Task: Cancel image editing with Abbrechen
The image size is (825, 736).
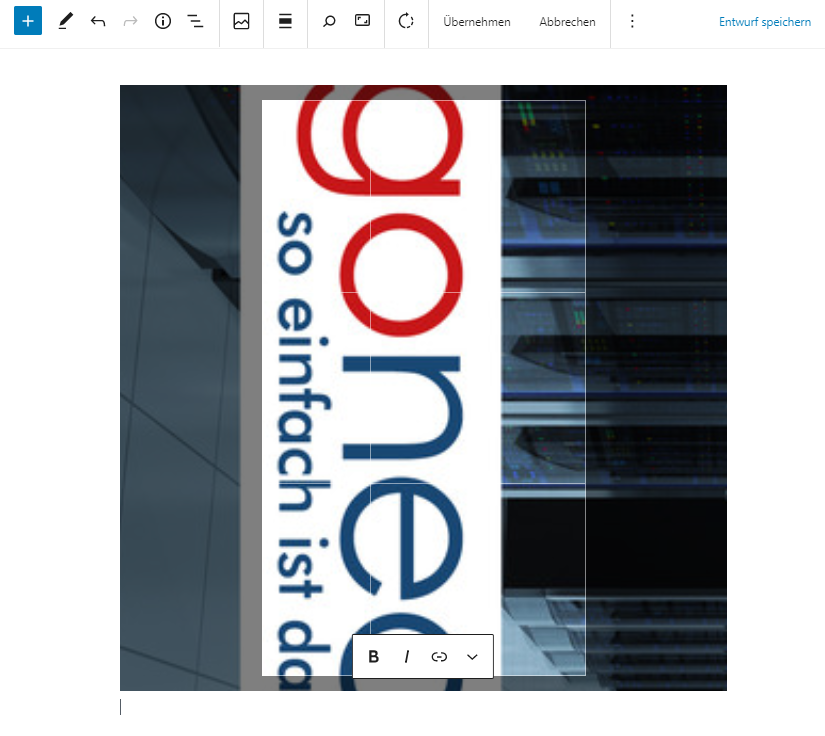Action: pos(567,22)
